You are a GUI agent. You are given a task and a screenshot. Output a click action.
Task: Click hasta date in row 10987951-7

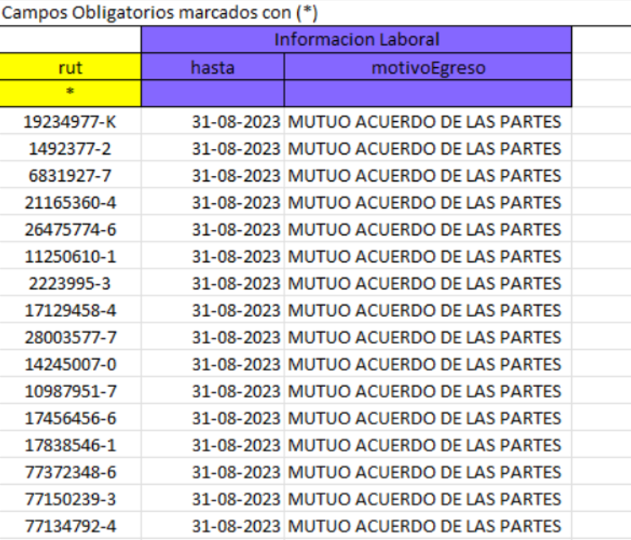coord(213,391)
